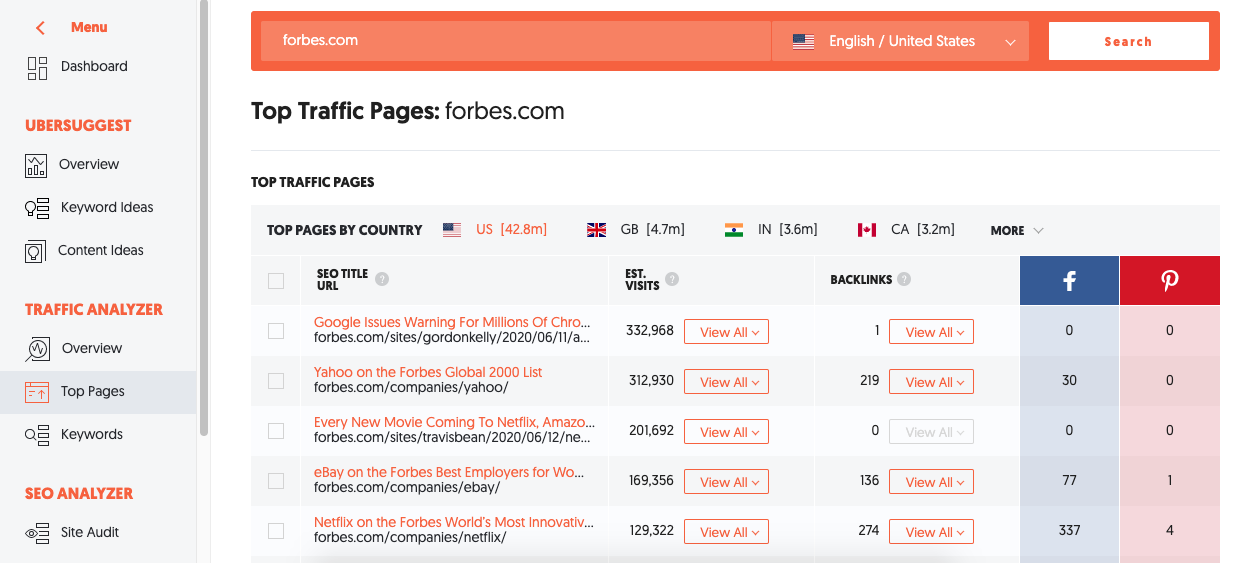Click the Backlinks help question icon
Screen dimensions: 1256x563
pyautogui.click(x=904, y=280)
